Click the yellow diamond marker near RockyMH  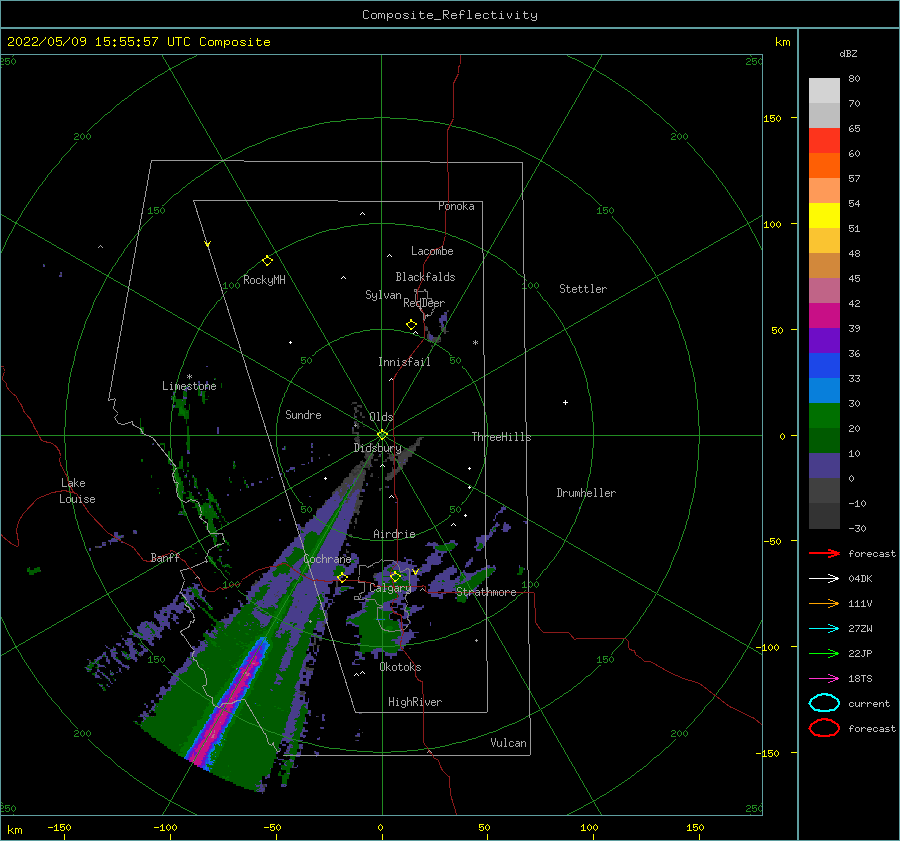267,261
